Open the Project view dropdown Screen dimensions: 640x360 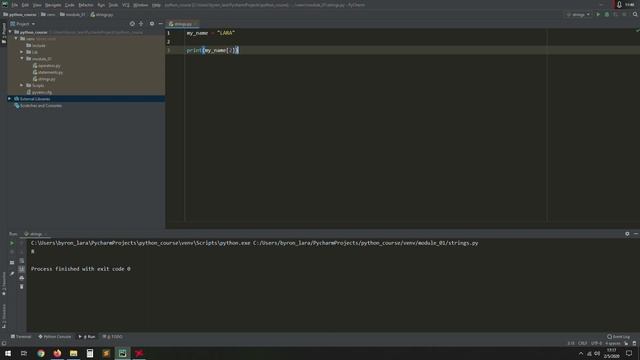[x=23, y=24]
